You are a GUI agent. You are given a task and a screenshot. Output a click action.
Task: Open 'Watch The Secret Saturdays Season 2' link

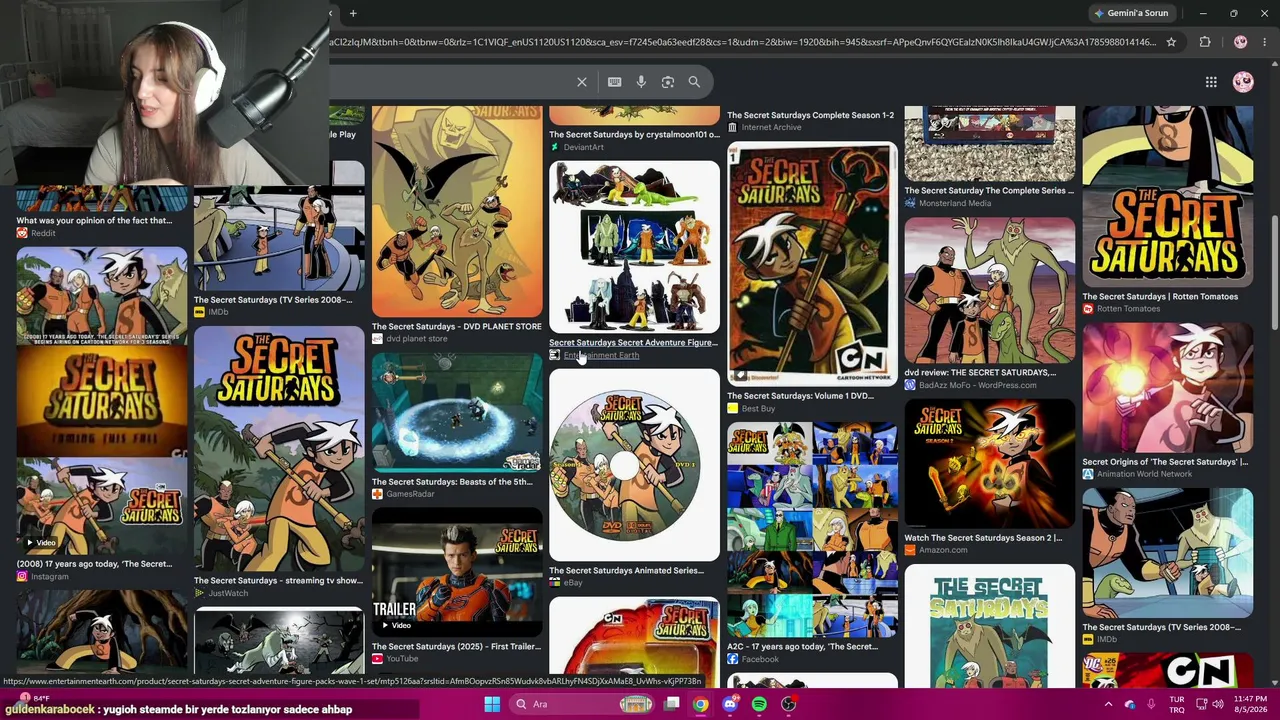pos(983,538)
